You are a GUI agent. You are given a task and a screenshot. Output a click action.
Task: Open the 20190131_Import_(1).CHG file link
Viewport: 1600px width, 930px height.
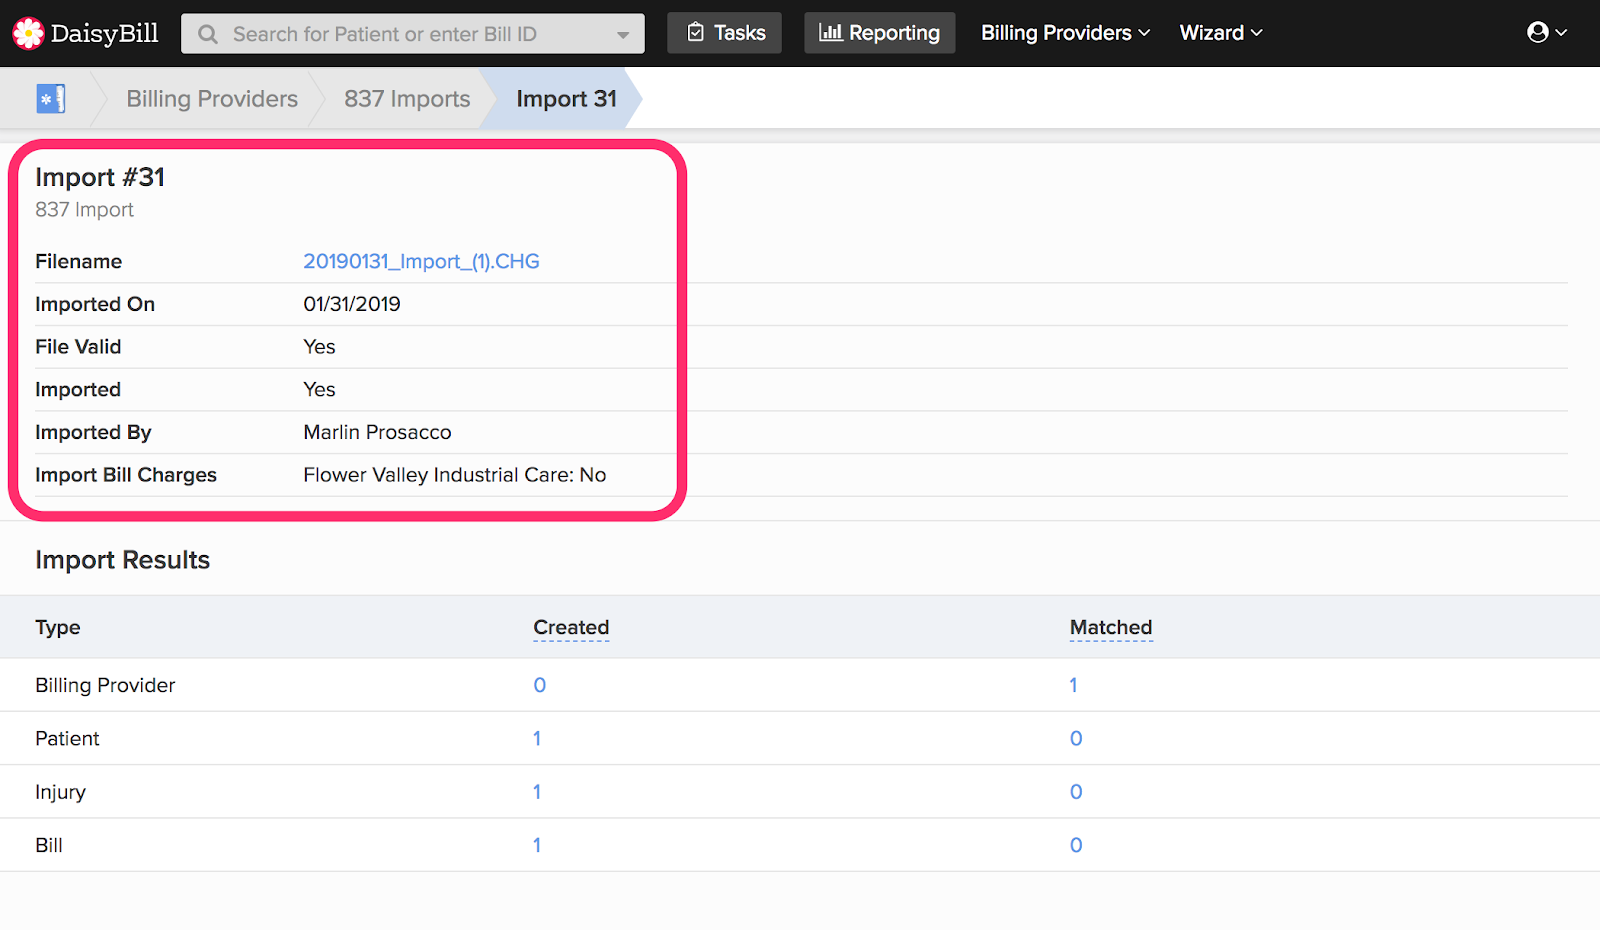(x=421, y=261)
